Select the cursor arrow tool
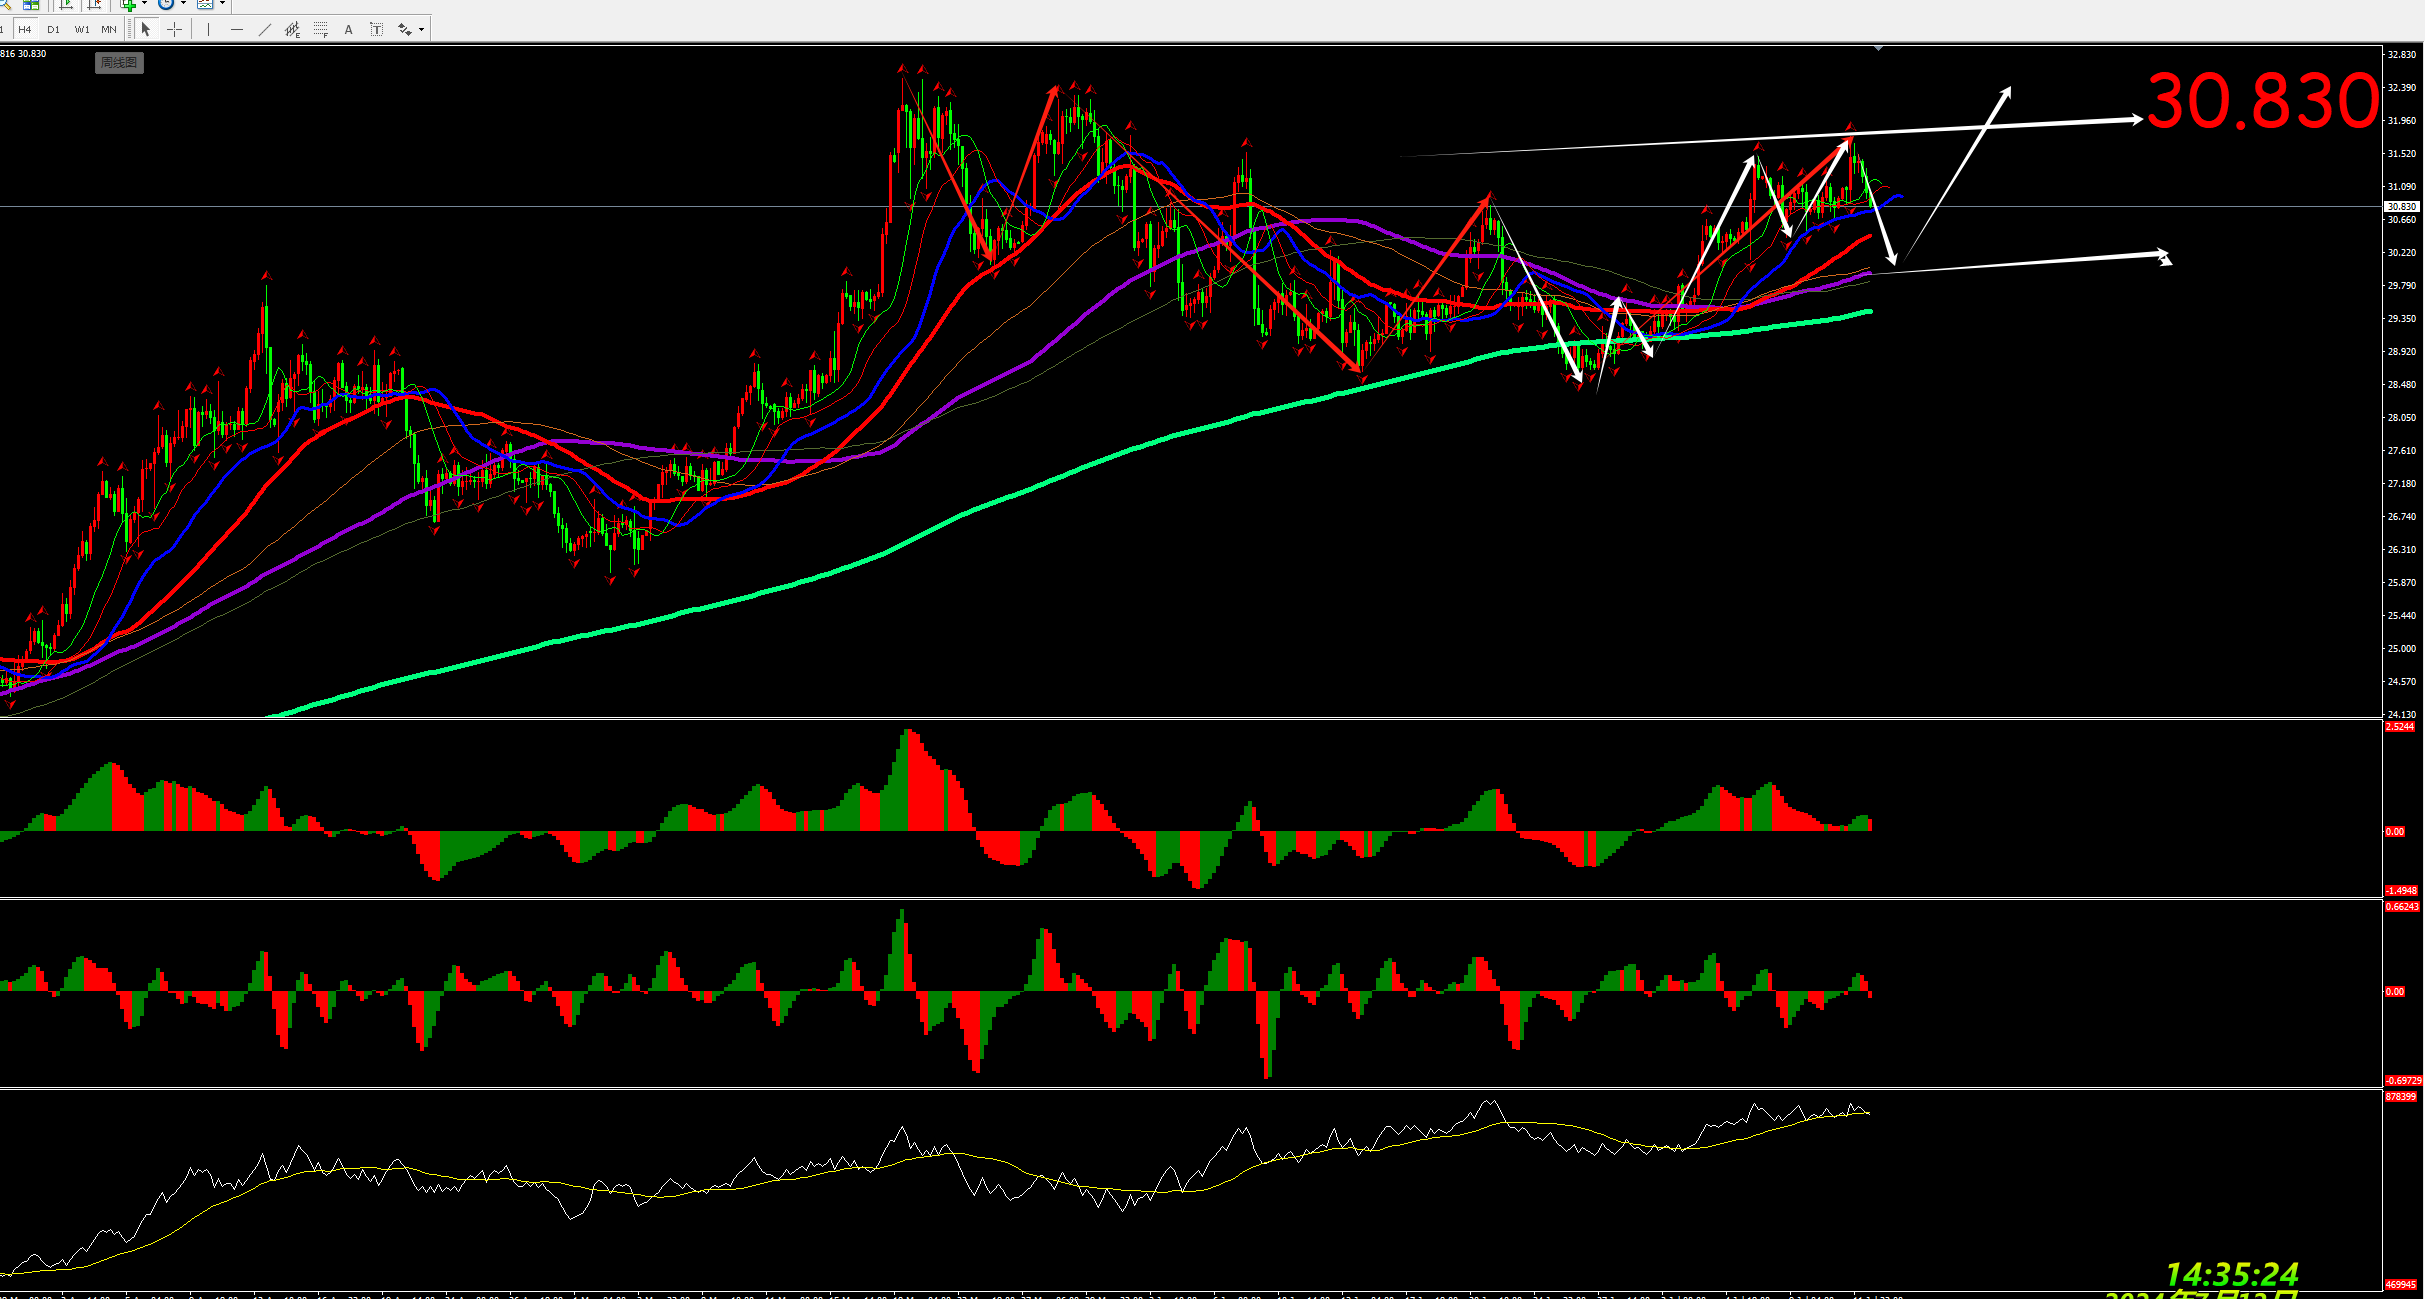 click(146, 29)
